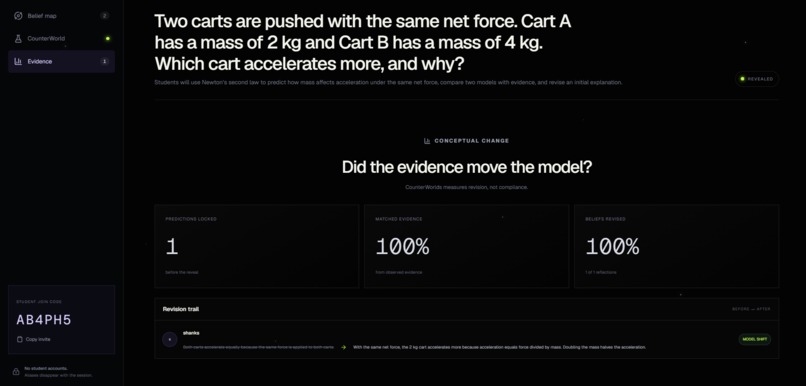Open the Beliefs Revised stat card

click(x=676, y=246)
